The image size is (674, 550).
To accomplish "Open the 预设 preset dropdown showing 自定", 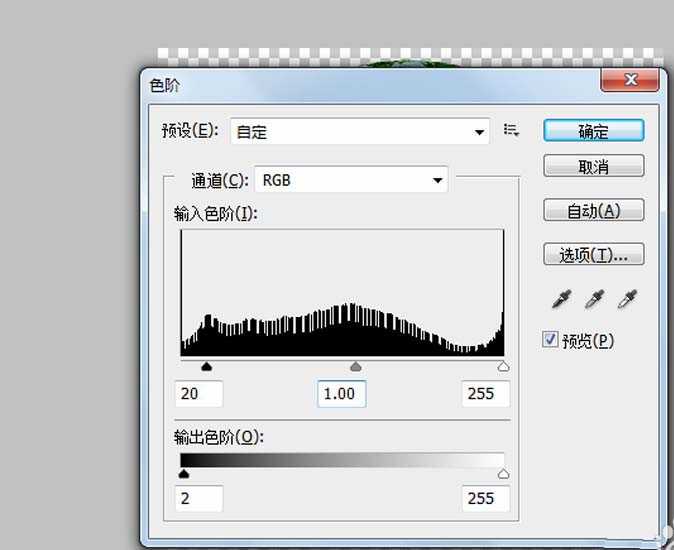I will tap(359, 131).
